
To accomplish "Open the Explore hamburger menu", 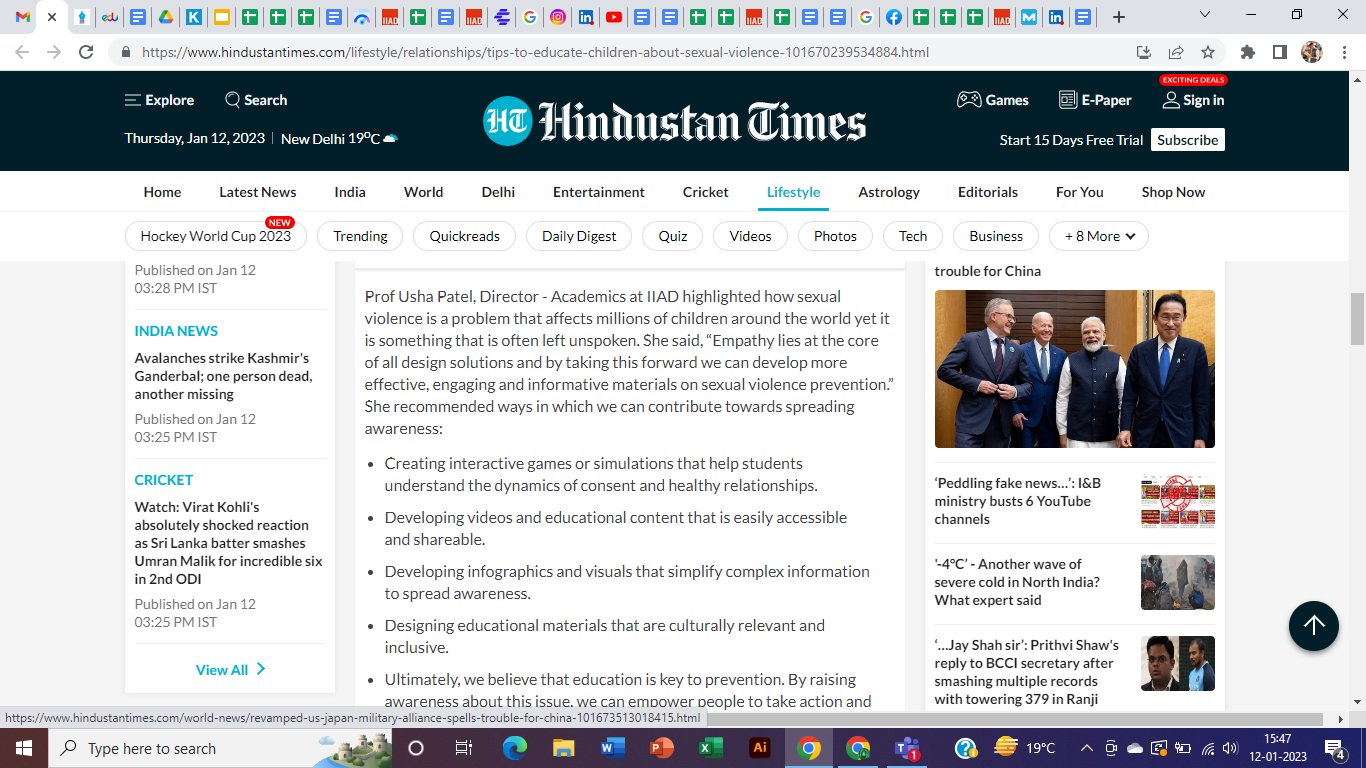I will (x=133, y=100).
